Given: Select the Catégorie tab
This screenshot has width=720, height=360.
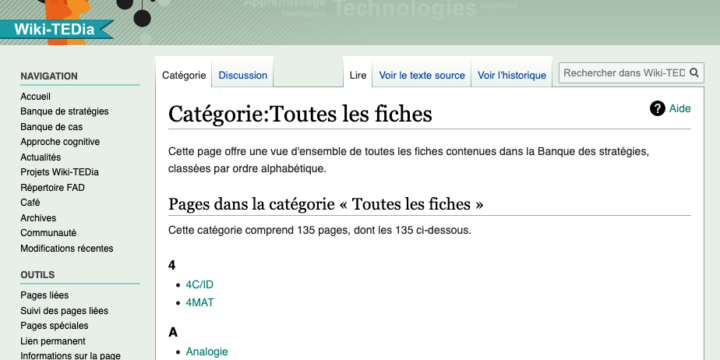Looking at the screenshot, I should point(184,75).
